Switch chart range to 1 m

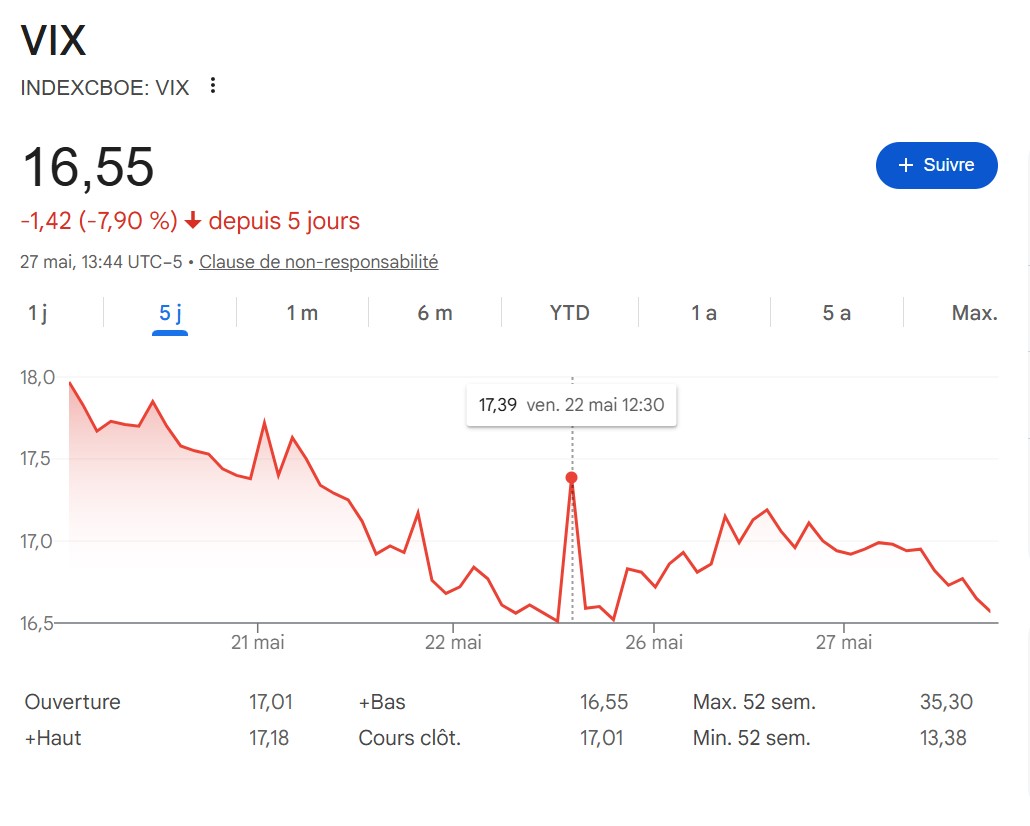pos(302,313)
